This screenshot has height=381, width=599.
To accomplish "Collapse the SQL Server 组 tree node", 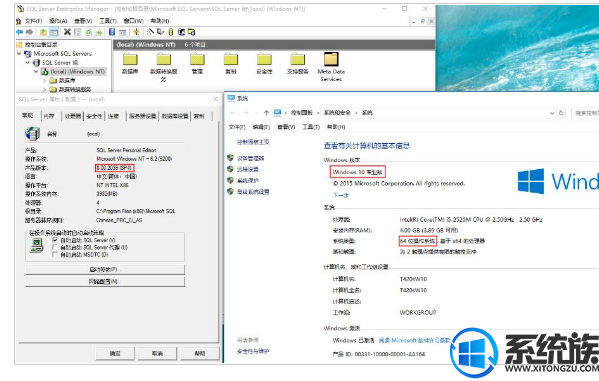I will click(x=28, y=62).
